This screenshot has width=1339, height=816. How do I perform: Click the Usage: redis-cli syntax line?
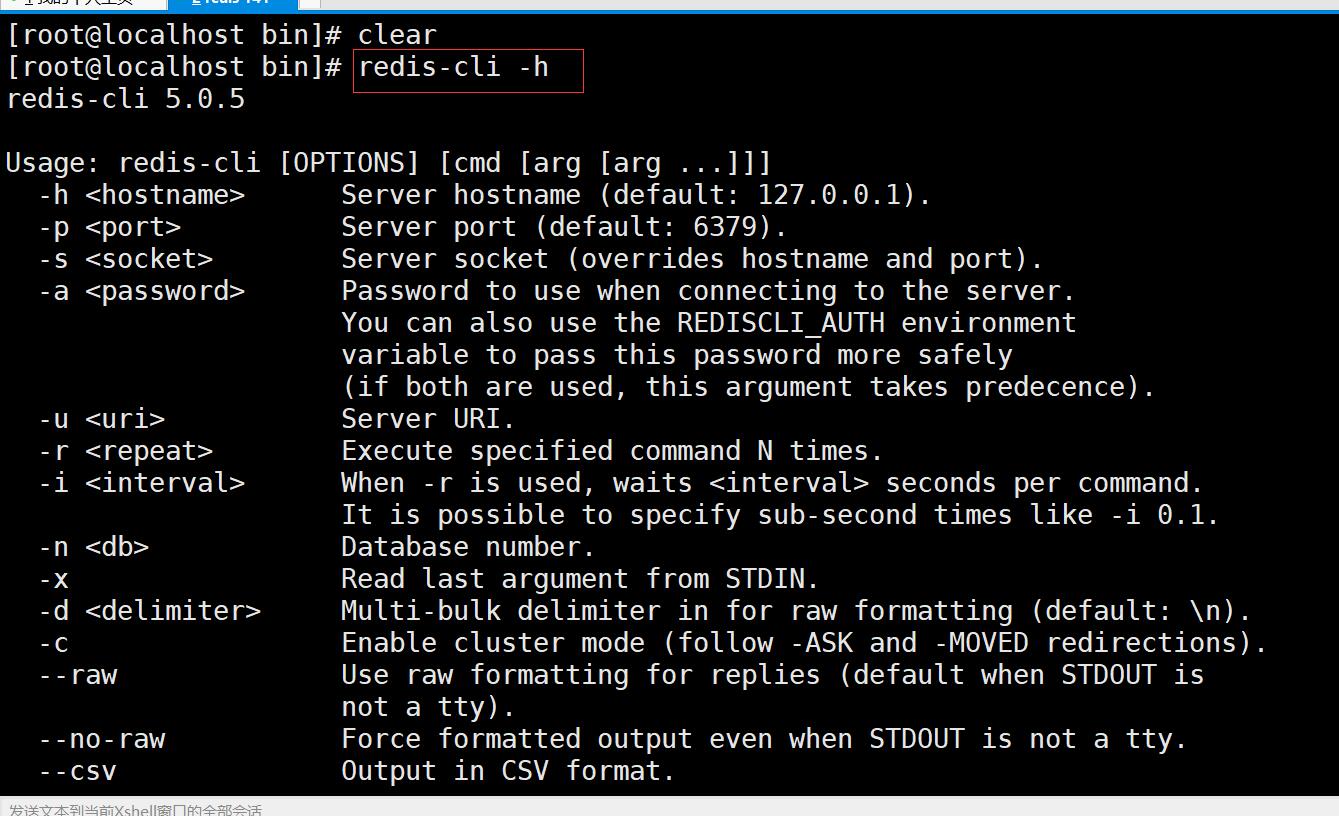point(388,163)
